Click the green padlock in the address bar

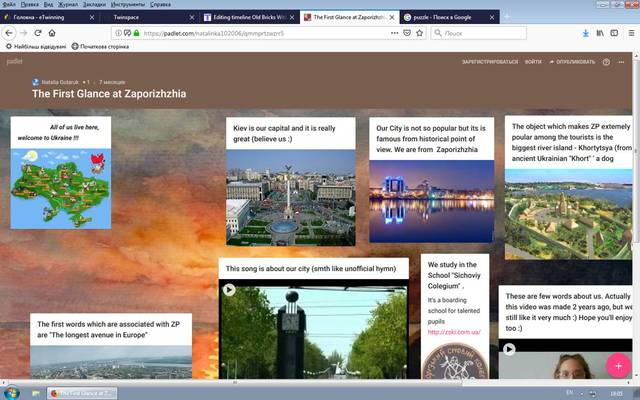click(x=136, y=33)
